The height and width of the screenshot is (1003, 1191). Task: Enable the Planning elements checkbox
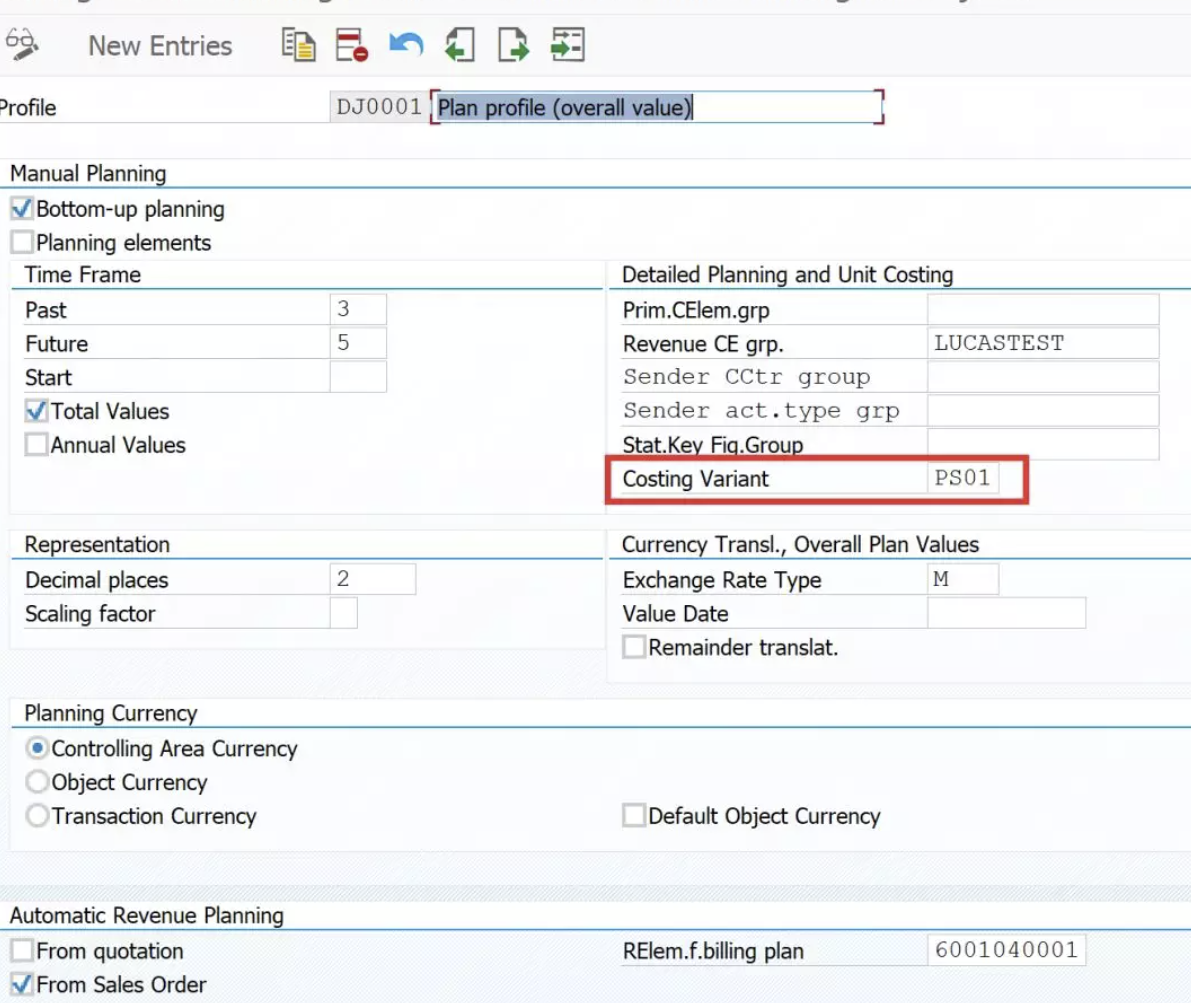coord(22,242)
